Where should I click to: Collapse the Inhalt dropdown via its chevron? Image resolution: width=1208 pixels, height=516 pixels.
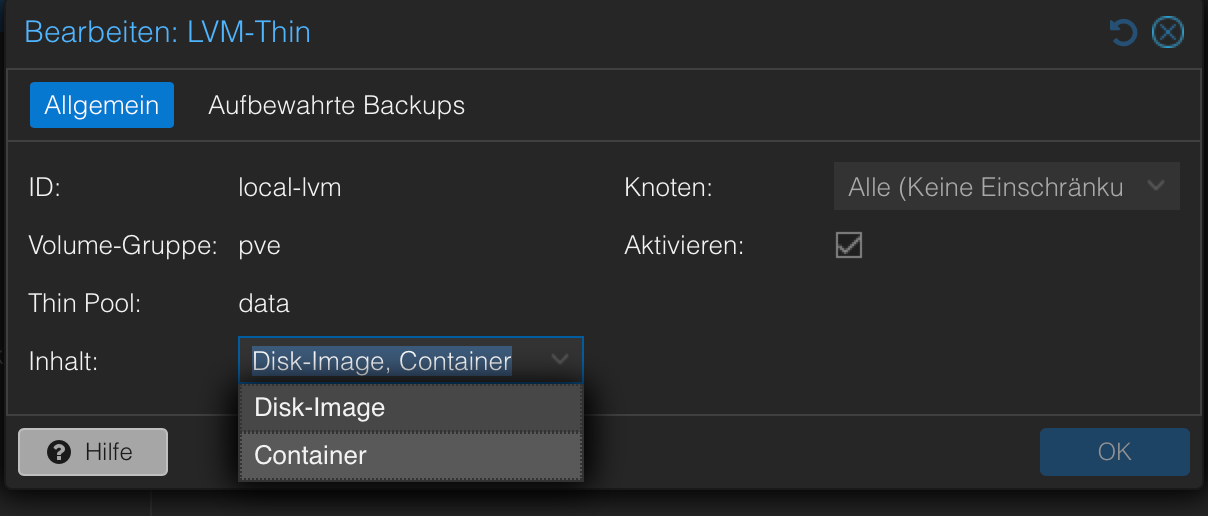(x=560, y=360)
